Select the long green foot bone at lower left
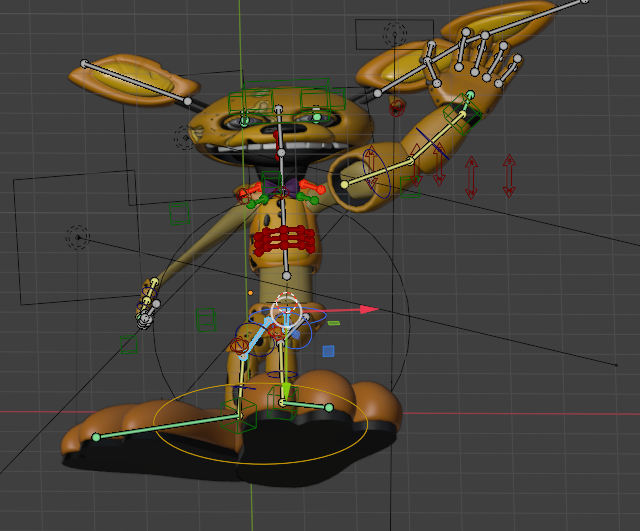This screenshot has width=640, height=531. point(167,427)
